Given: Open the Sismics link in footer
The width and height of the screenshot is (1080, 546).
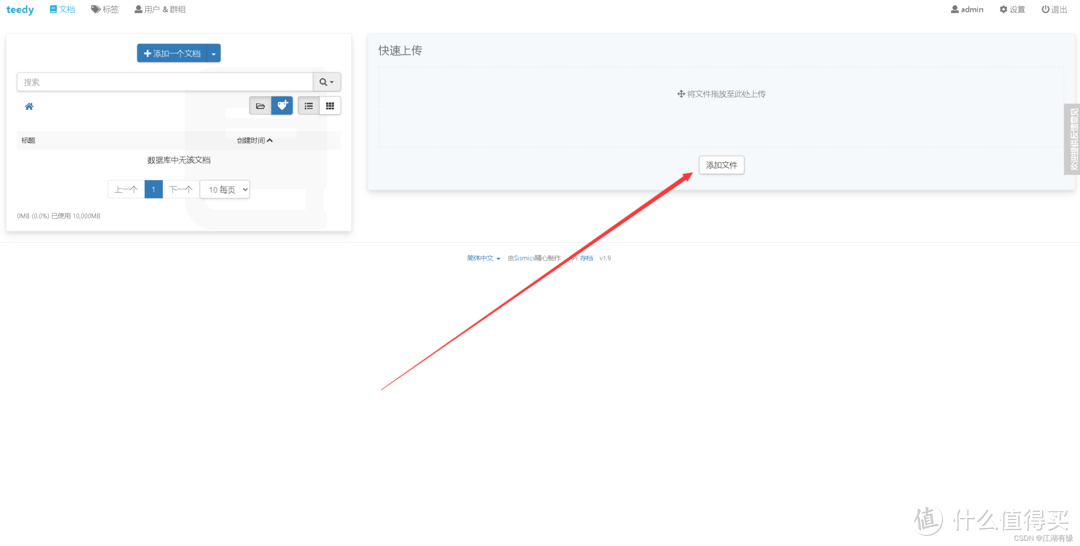Looking at the screenshot, I should click(524, 258).
